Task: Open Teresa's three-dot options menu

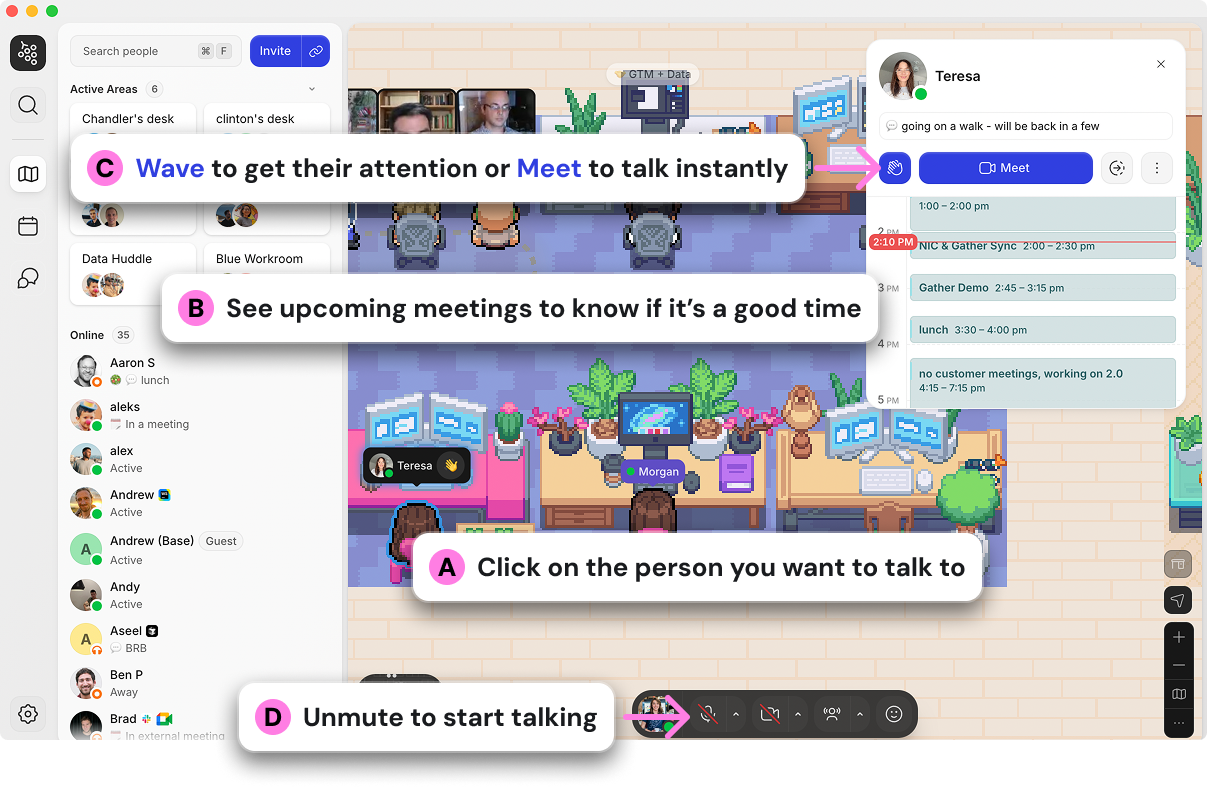Action: click(1157, 168)
